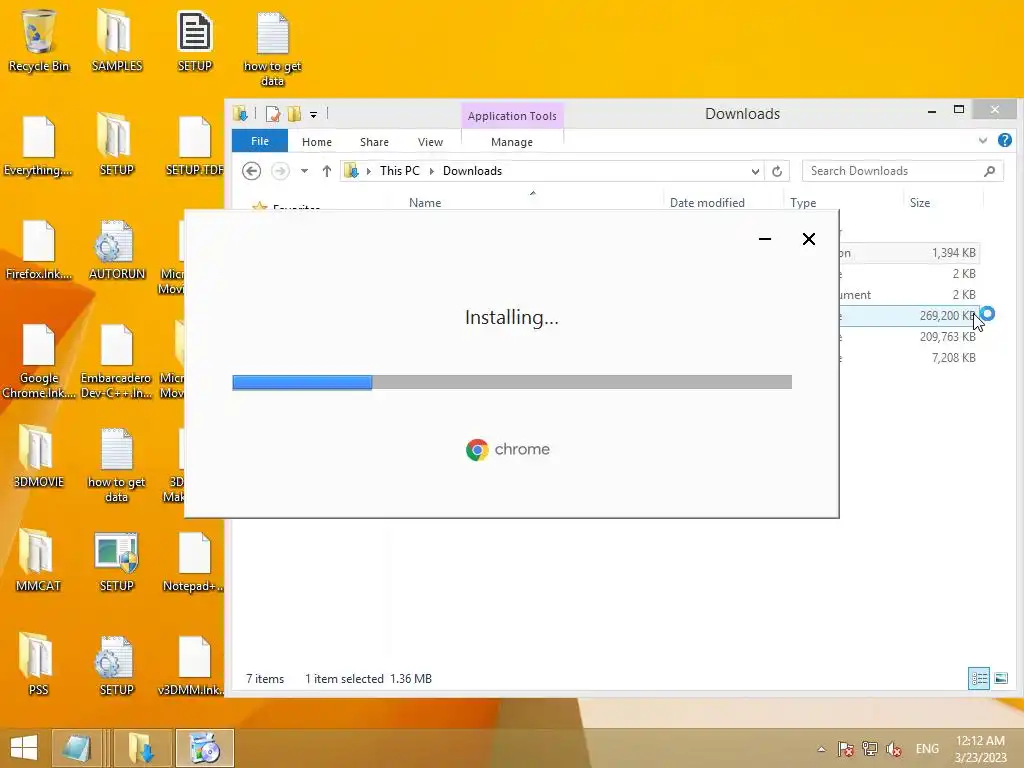Switch to the View ribbon tab
The image size is (1024, 768).
pos(430,142)
